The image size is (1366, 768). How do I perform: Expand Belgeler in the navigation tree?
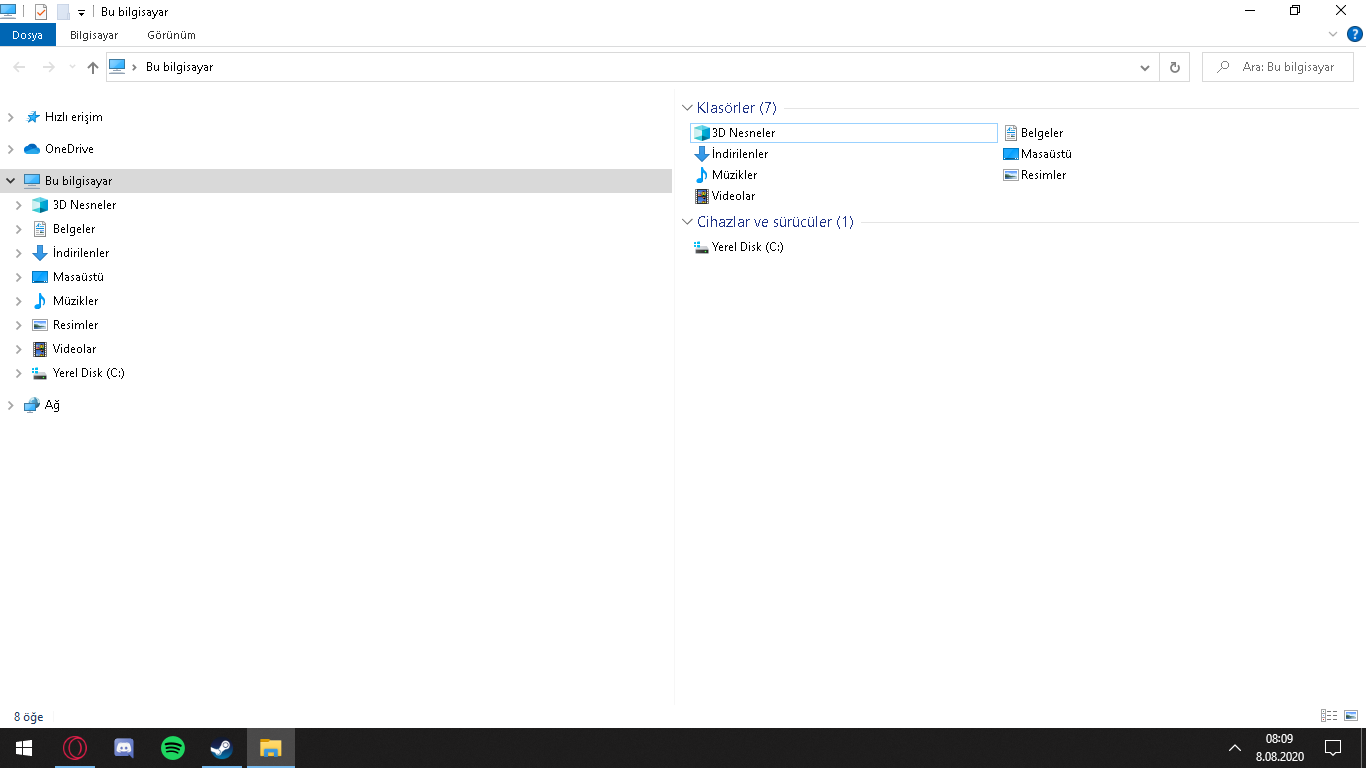18,229
